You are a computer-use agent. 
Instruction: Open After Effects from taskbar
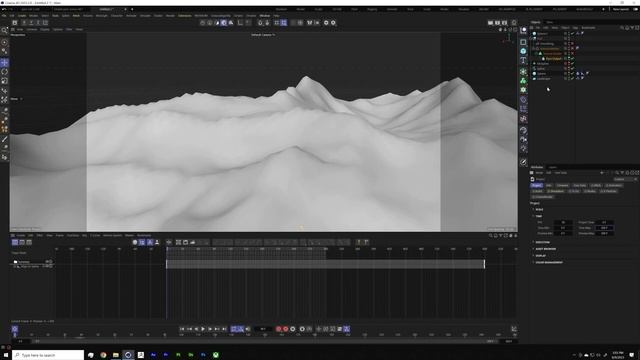[153, 355]
